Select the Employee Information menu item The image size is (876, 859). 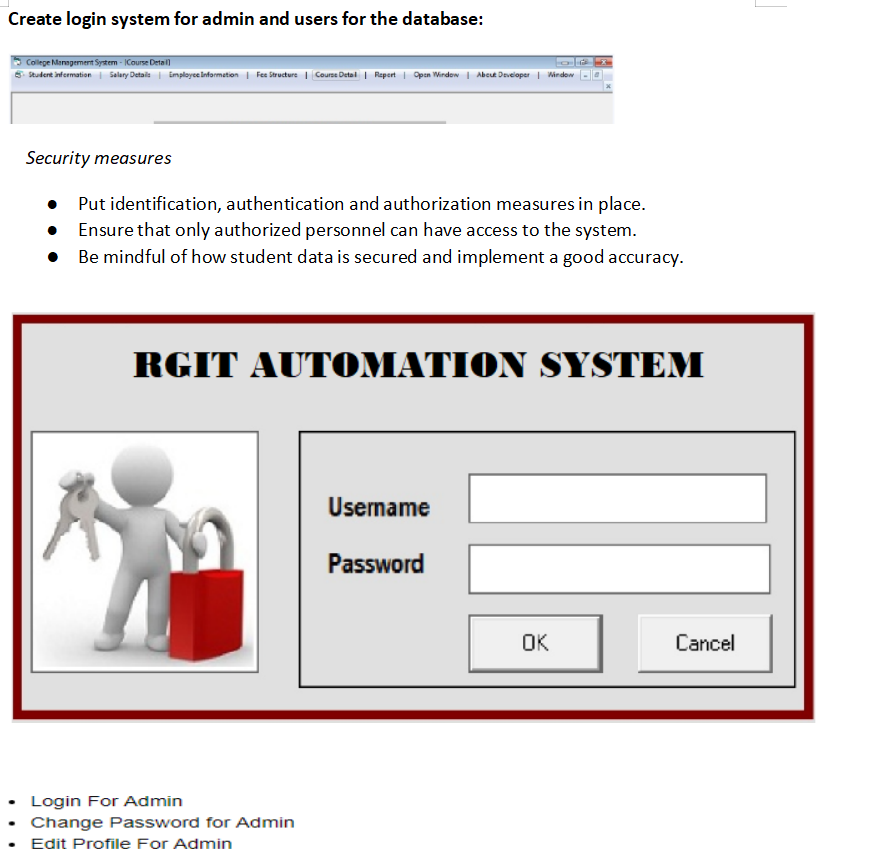coord(204,75)
